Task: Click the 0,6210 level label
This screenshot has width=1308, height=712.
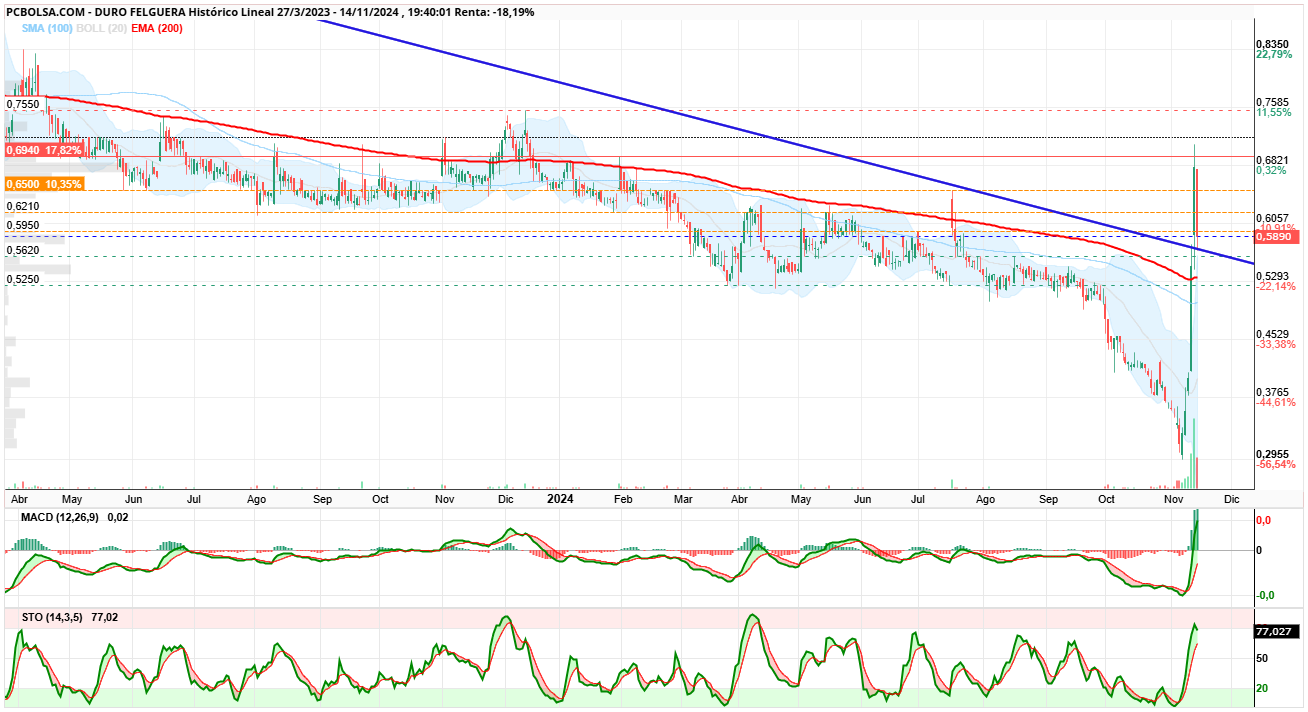Action: 22,206
